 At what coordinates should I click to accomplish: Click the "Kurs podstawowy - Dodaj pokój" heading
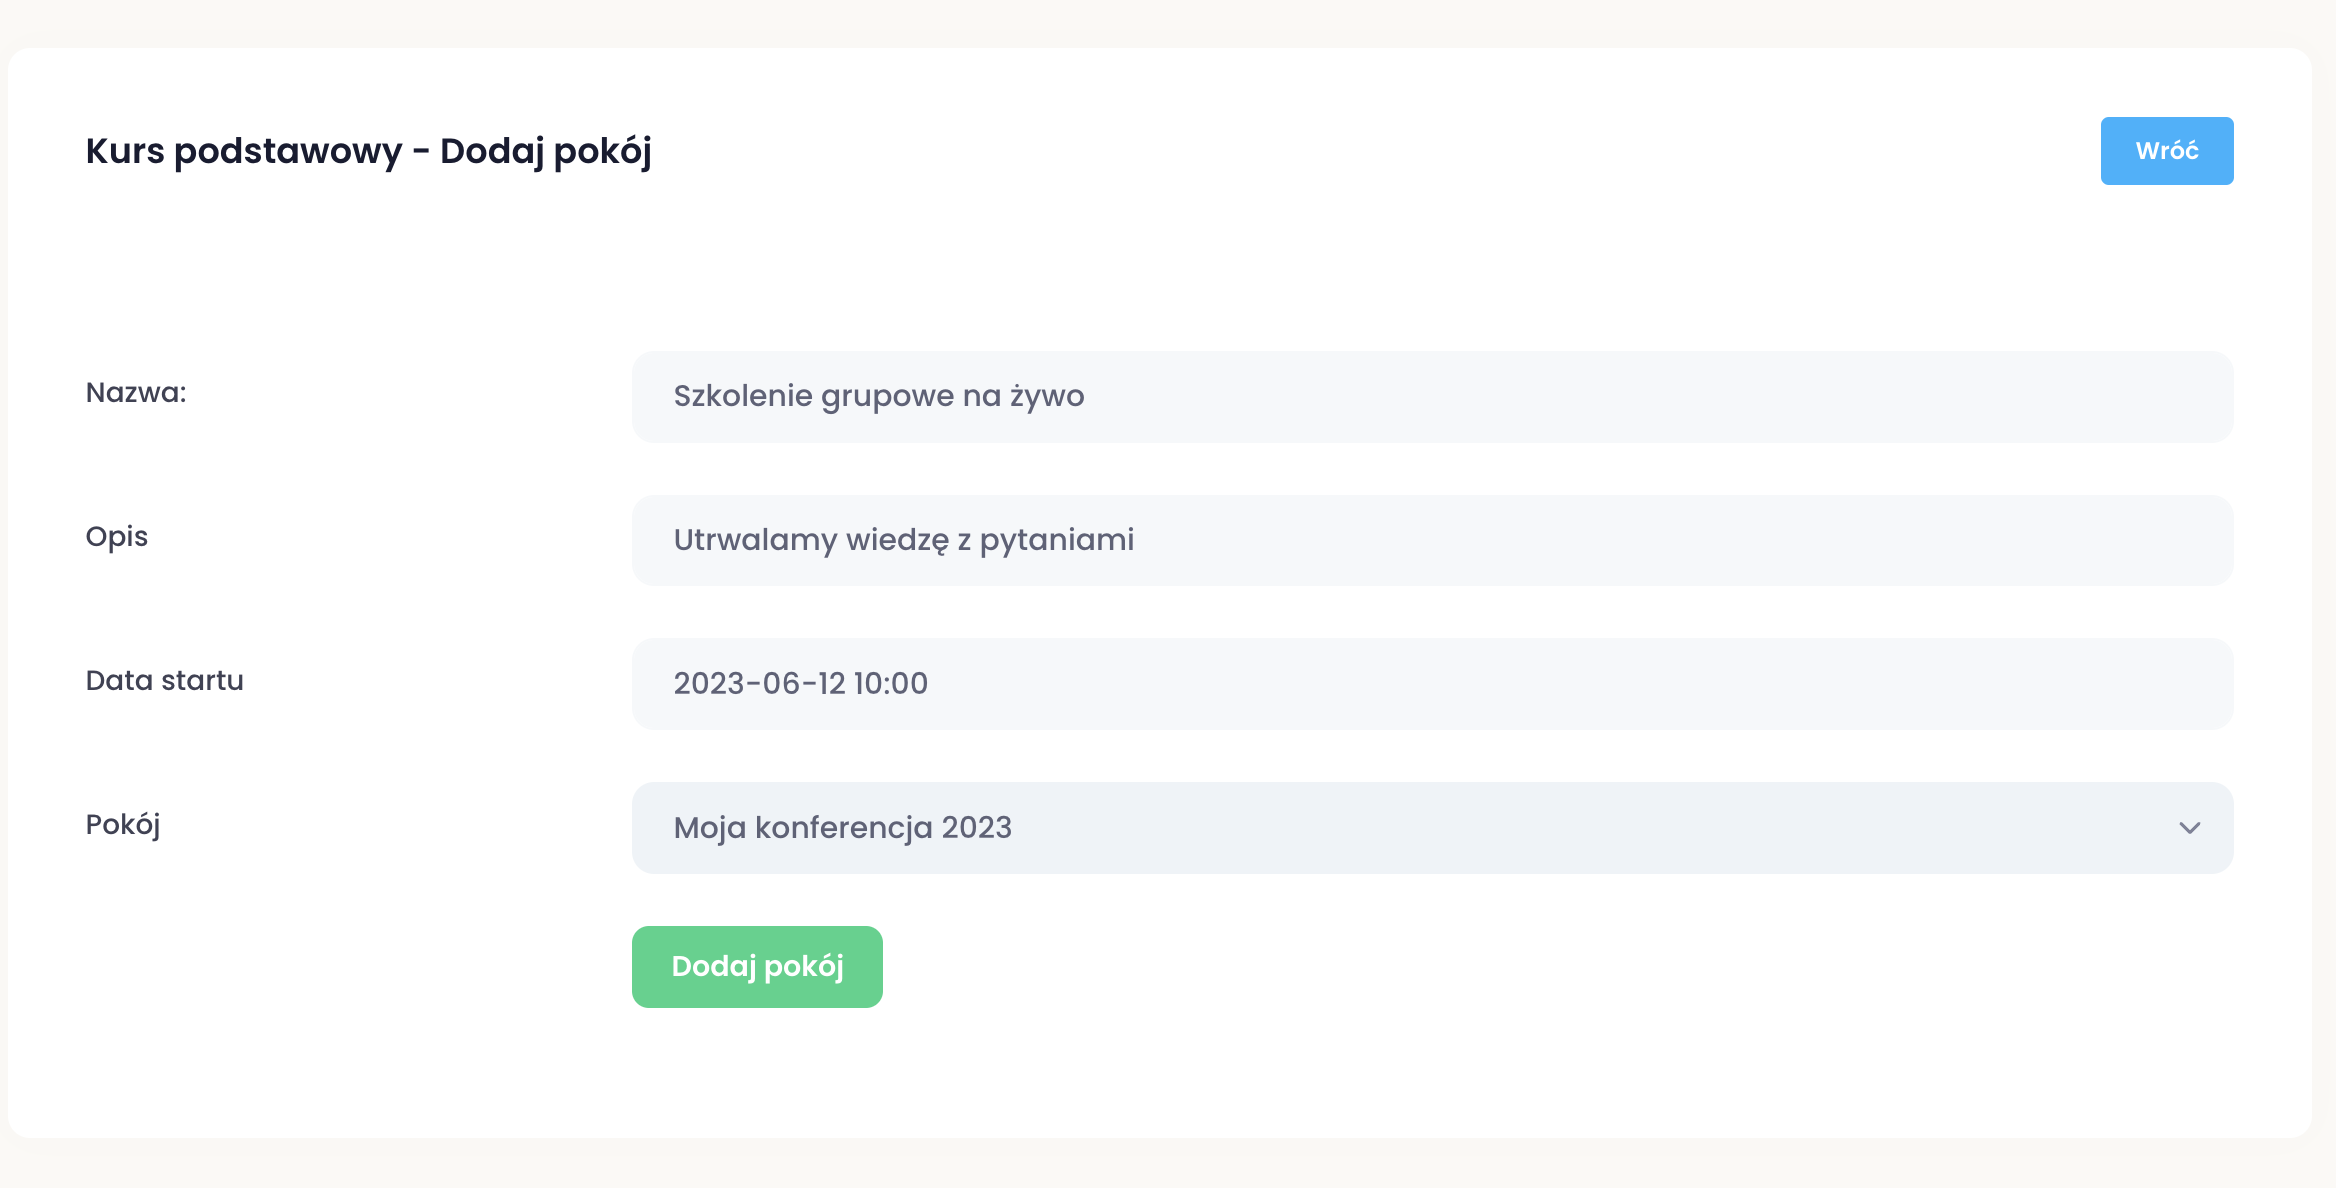coord(368,151)
